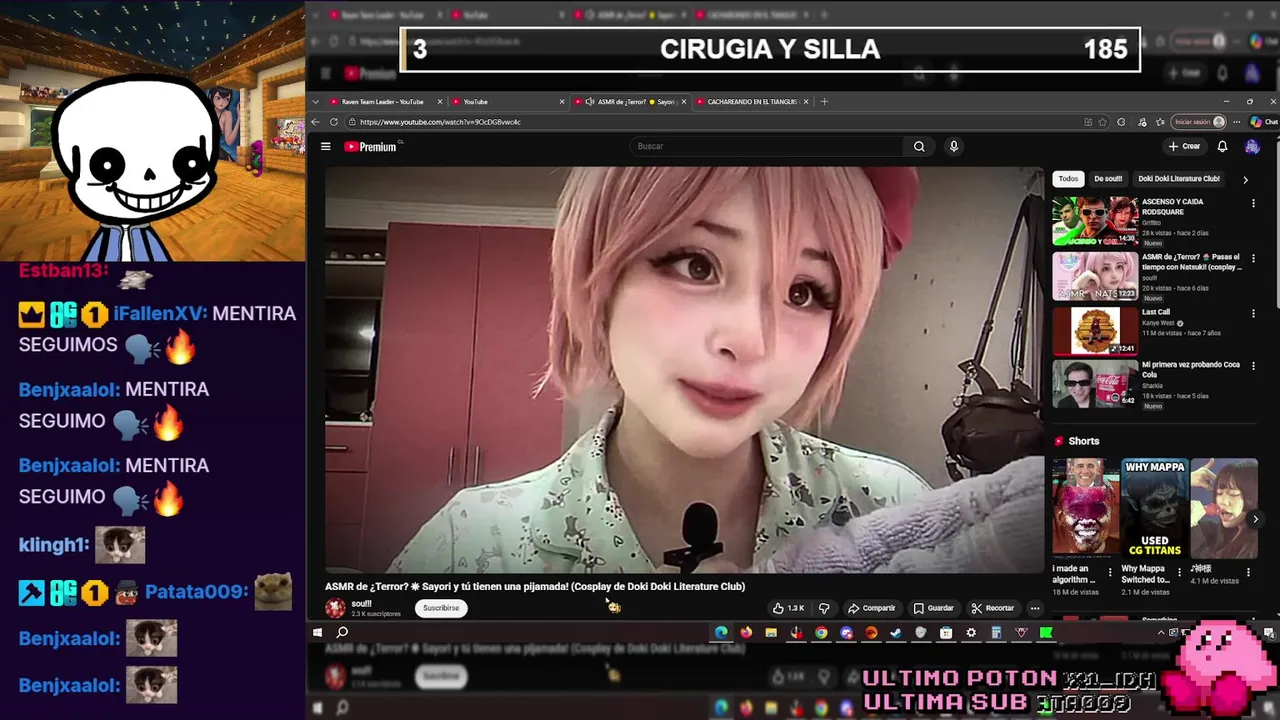Go back in the browser
Screen dimensions: 1280x720
[316, 122]
